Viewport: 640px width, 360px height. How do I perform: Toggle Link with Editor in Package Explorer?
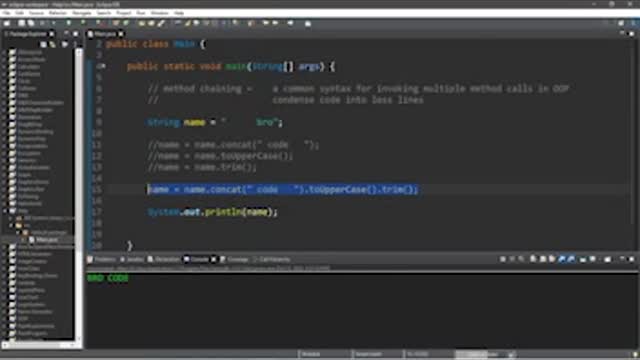(53, 44)
